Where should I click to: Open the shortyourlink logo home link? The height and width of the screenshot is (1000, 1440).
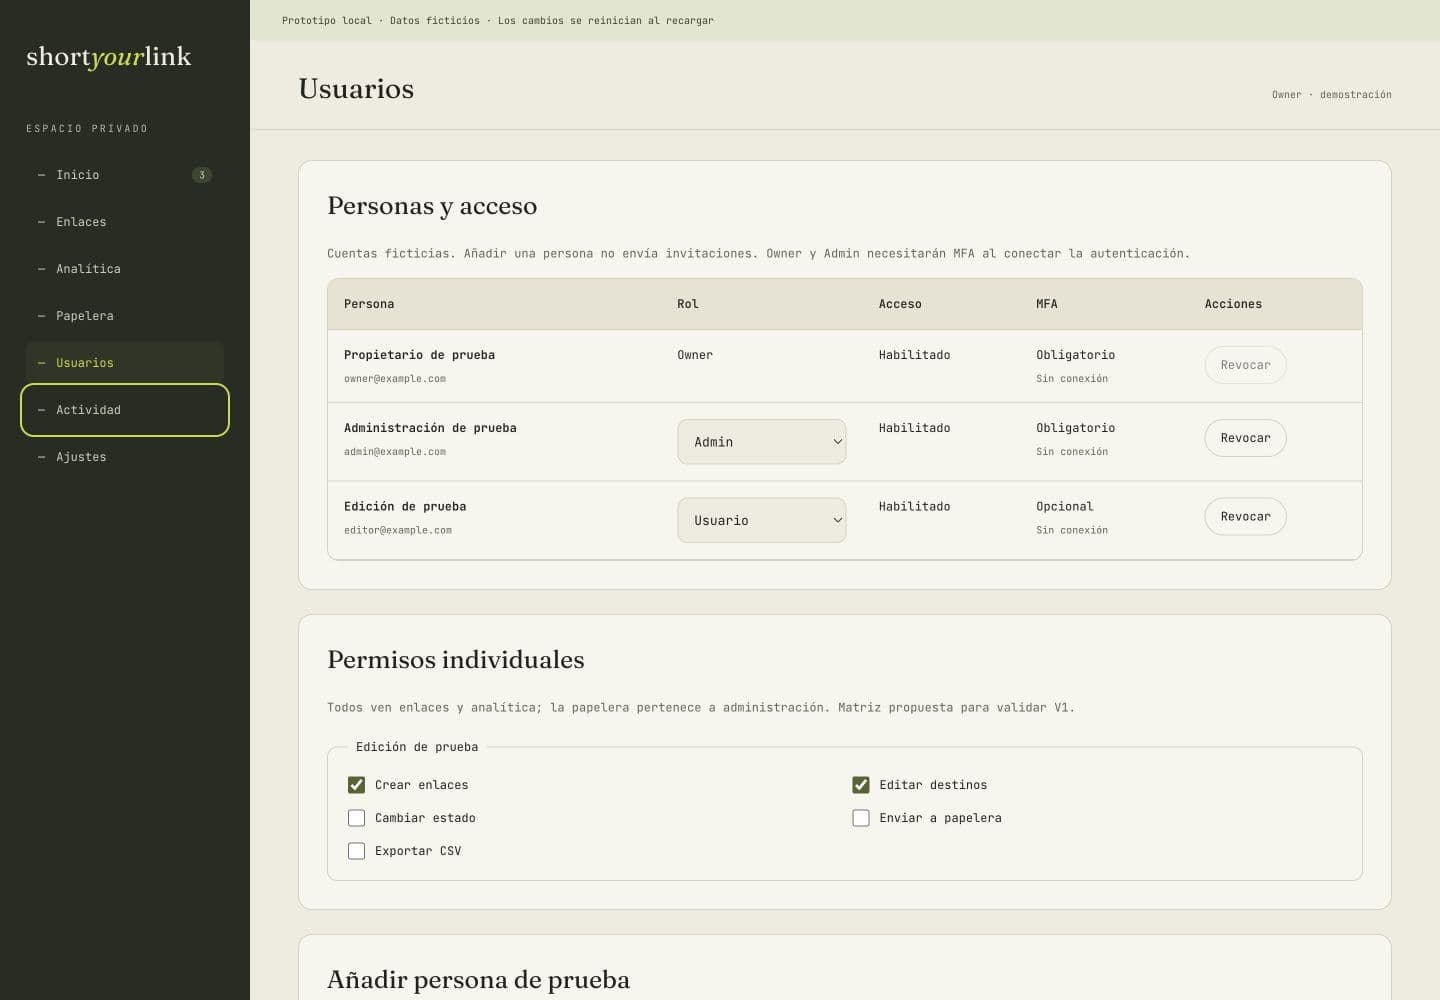(109, 57)
